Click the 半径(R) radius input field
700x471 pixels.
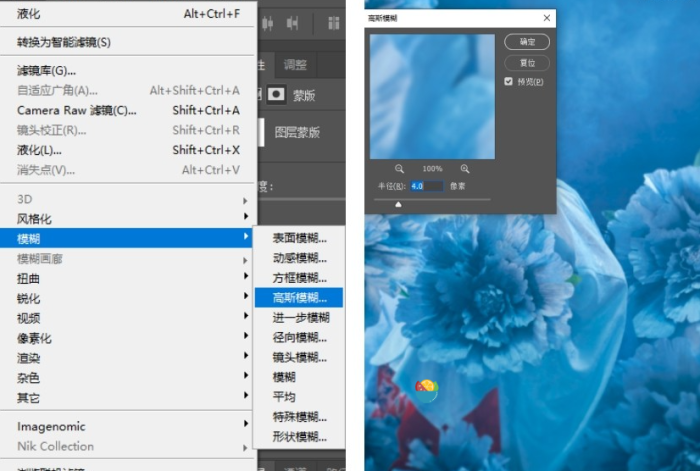coord(427,186)
